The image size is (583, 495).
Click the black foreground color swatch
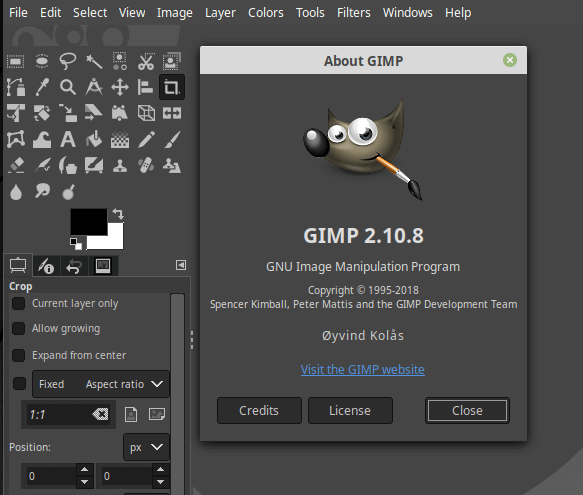(x=89, y=222)
